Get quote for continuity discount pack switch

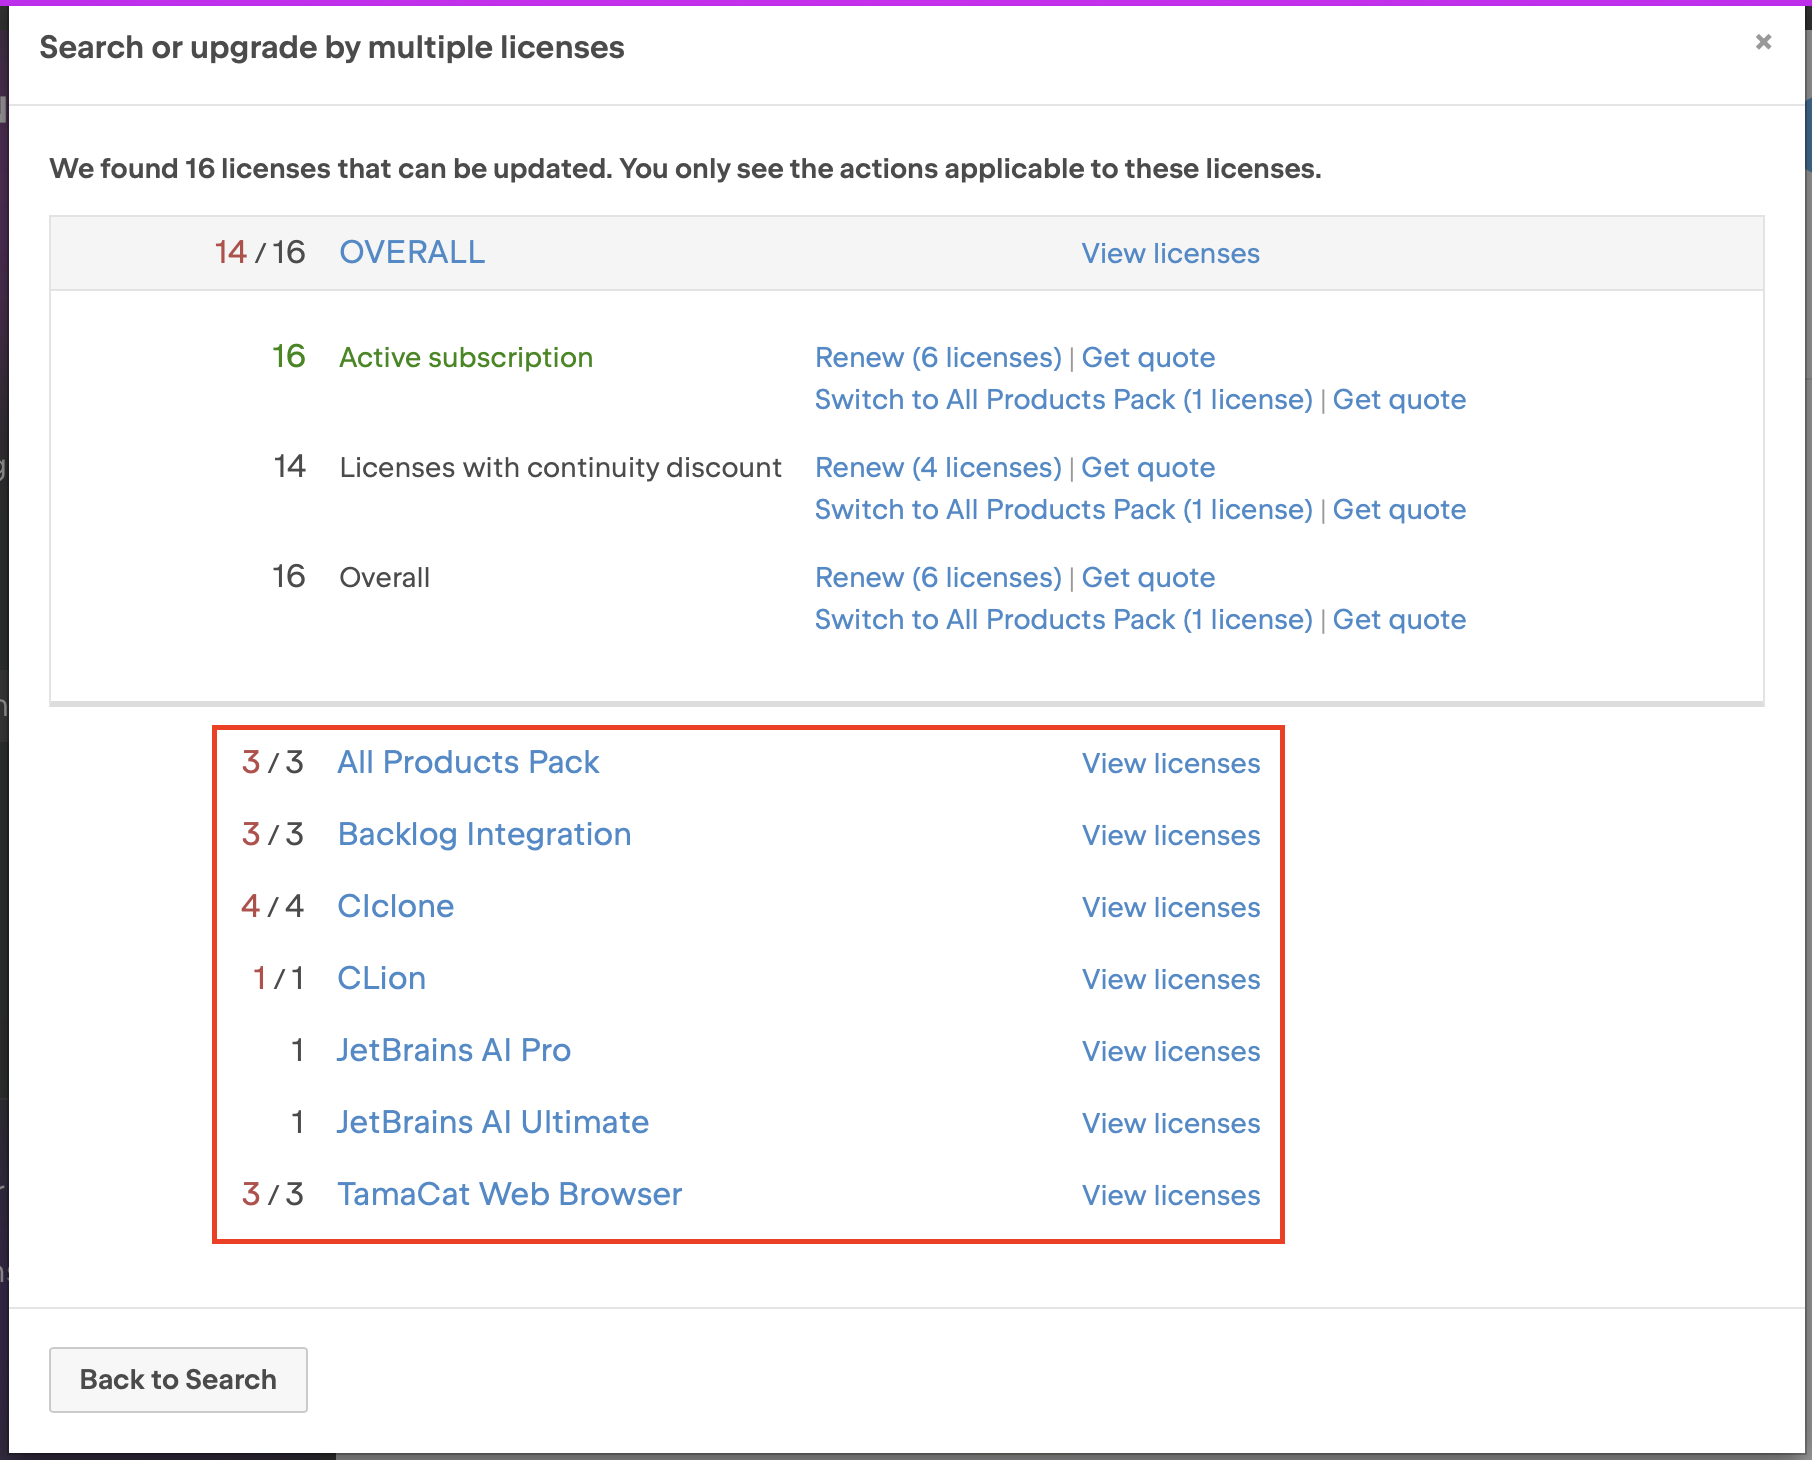pos(1399,509)
